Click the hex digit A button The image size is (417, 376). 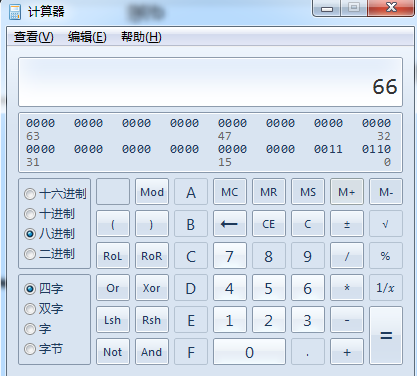pyautogui.click(x=191, y=192)
